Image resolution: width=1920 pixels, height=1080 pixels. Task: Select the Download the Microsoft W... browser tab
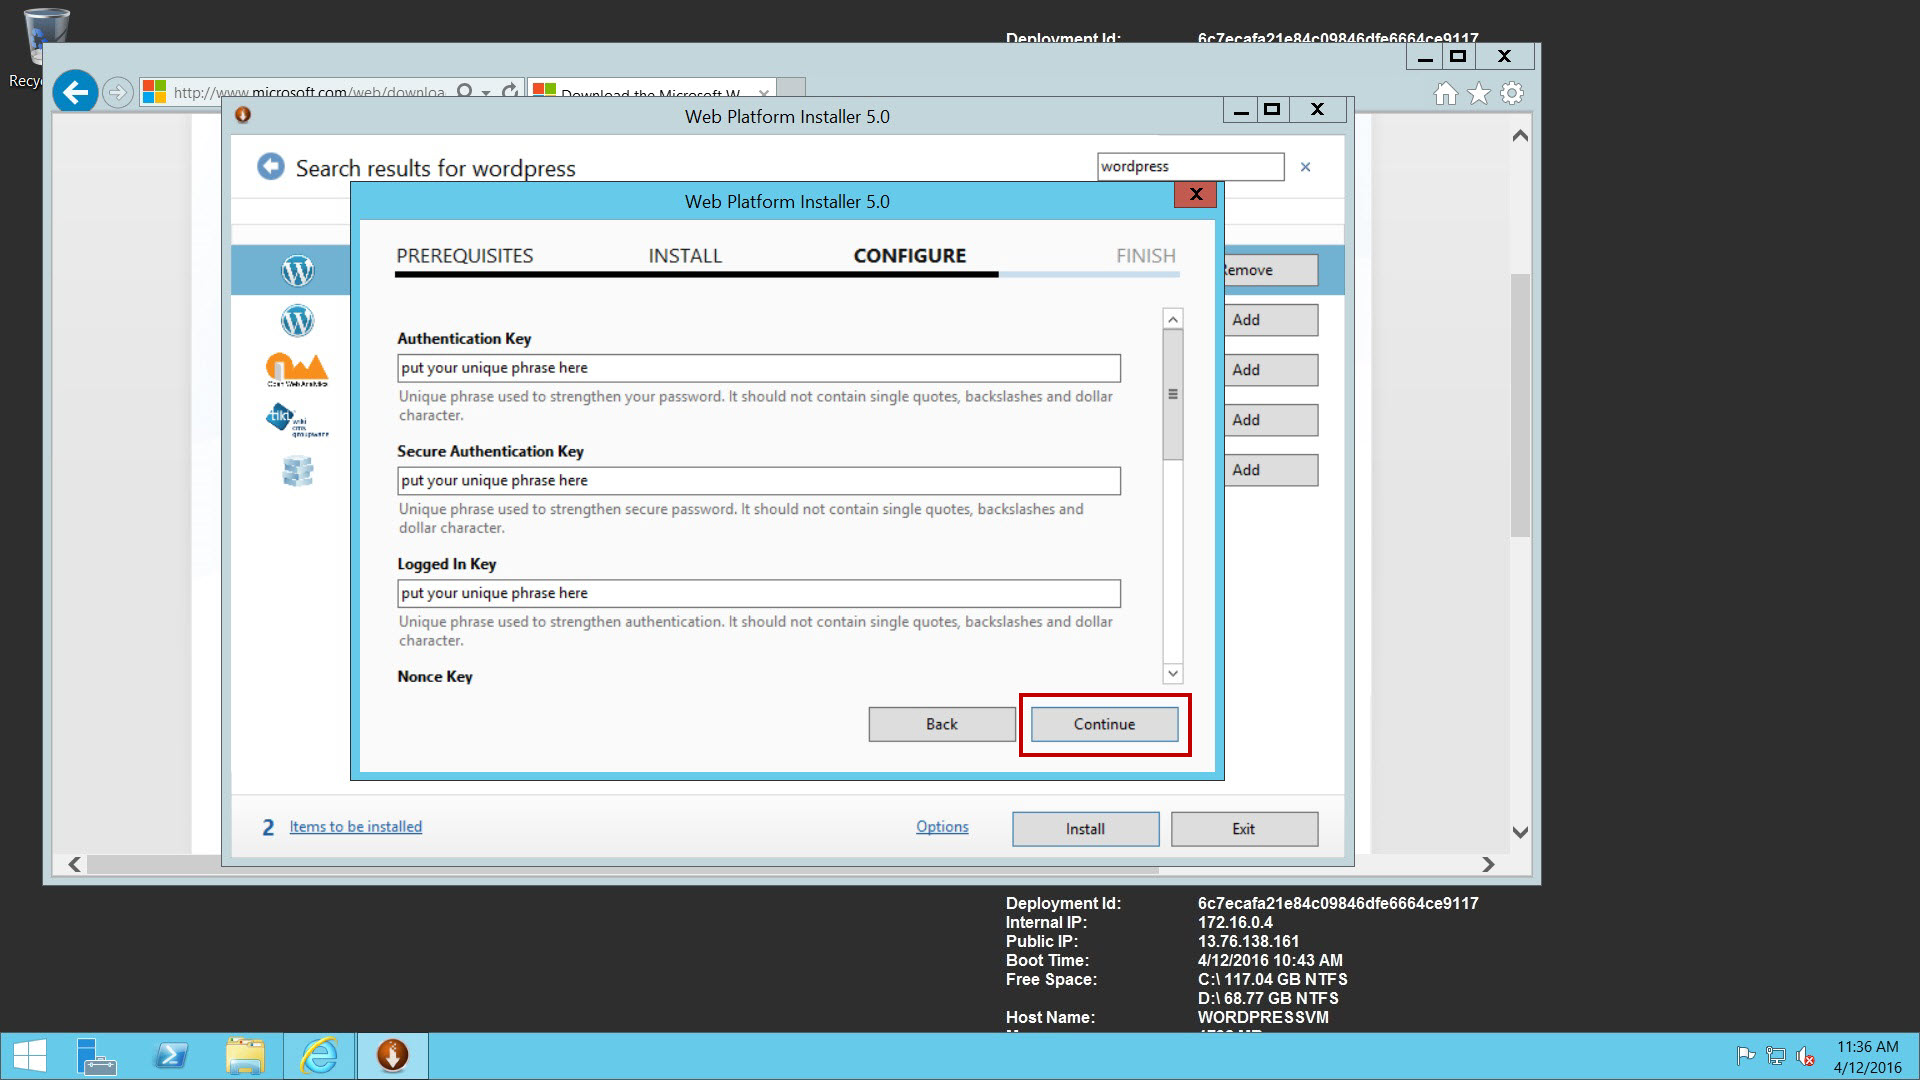650,92
